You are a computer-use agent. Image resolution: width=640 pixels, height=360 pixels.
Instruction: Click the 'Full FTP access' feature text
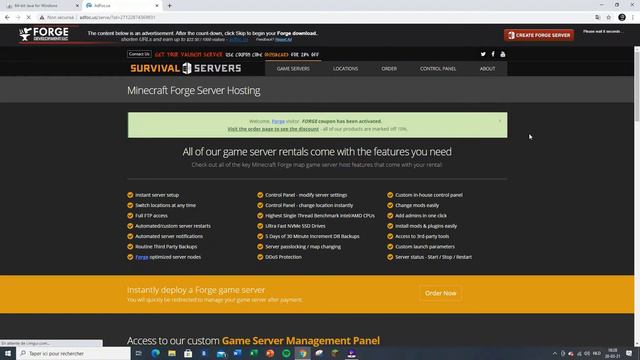pos(151,216)
